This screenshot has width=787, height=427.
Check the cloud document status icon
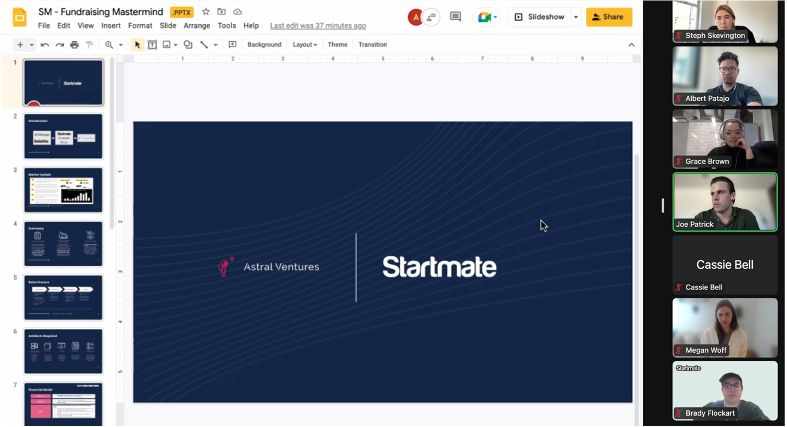237,12
